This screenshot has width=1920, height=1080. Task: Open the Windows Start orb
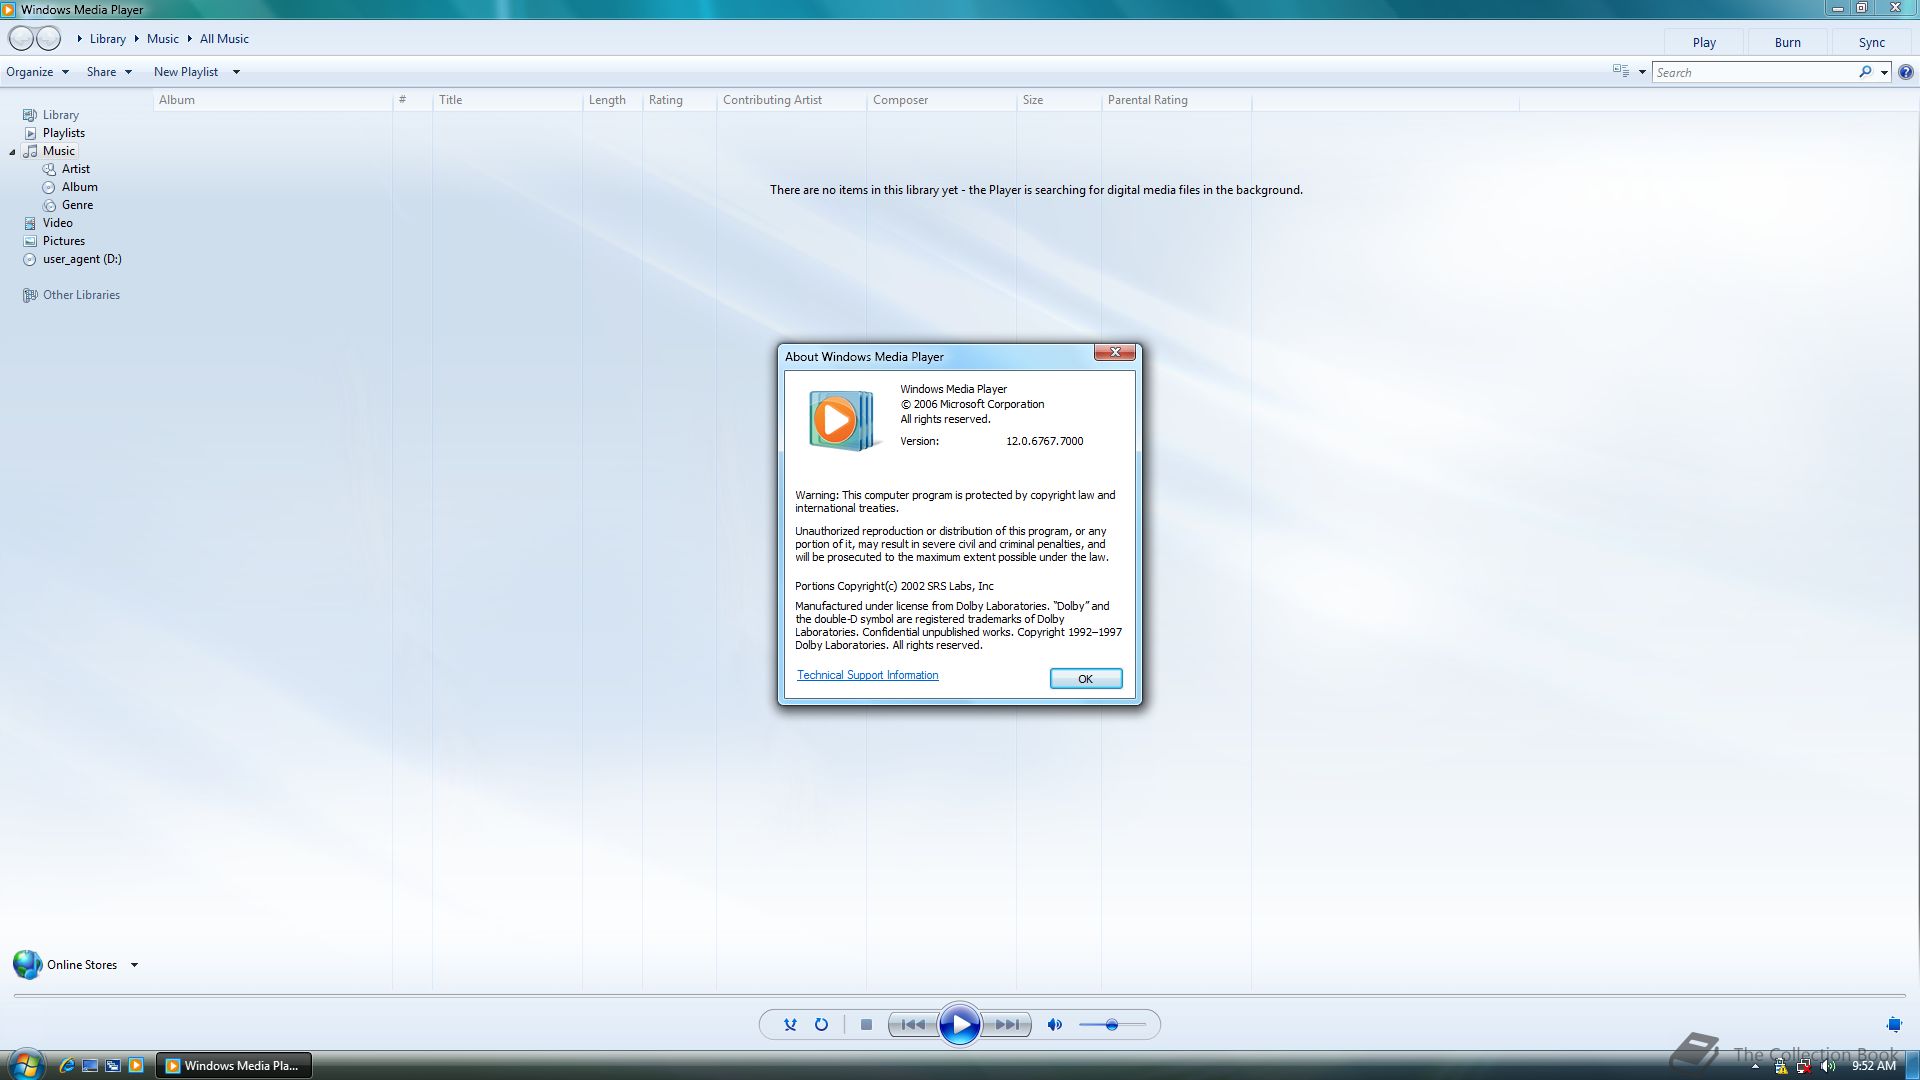pos(25,1064)
